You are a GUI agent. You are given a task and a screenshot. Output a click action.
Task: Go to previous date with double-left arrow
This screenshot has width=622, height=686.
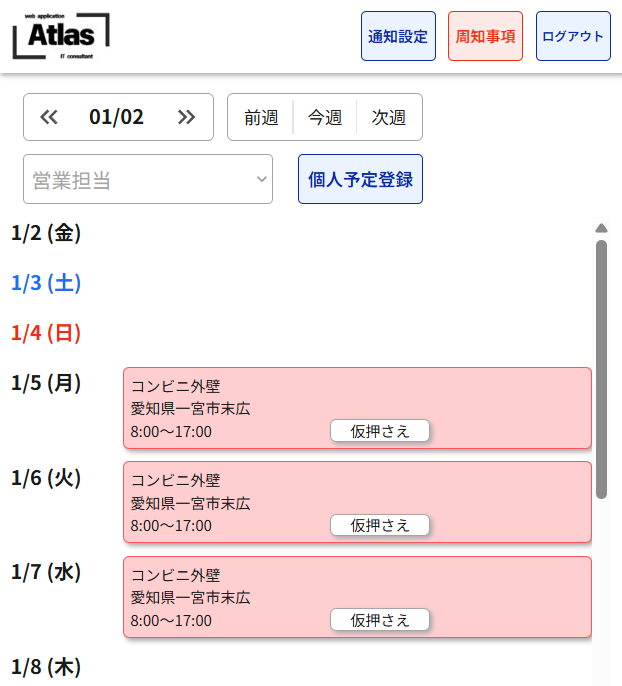49,117
